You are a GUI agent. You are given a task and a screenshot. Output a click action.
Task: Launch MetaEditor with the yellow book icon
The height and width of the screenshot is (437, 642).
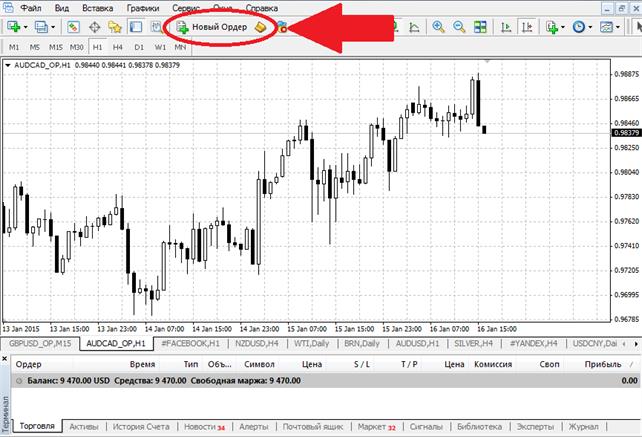[260, 27]
